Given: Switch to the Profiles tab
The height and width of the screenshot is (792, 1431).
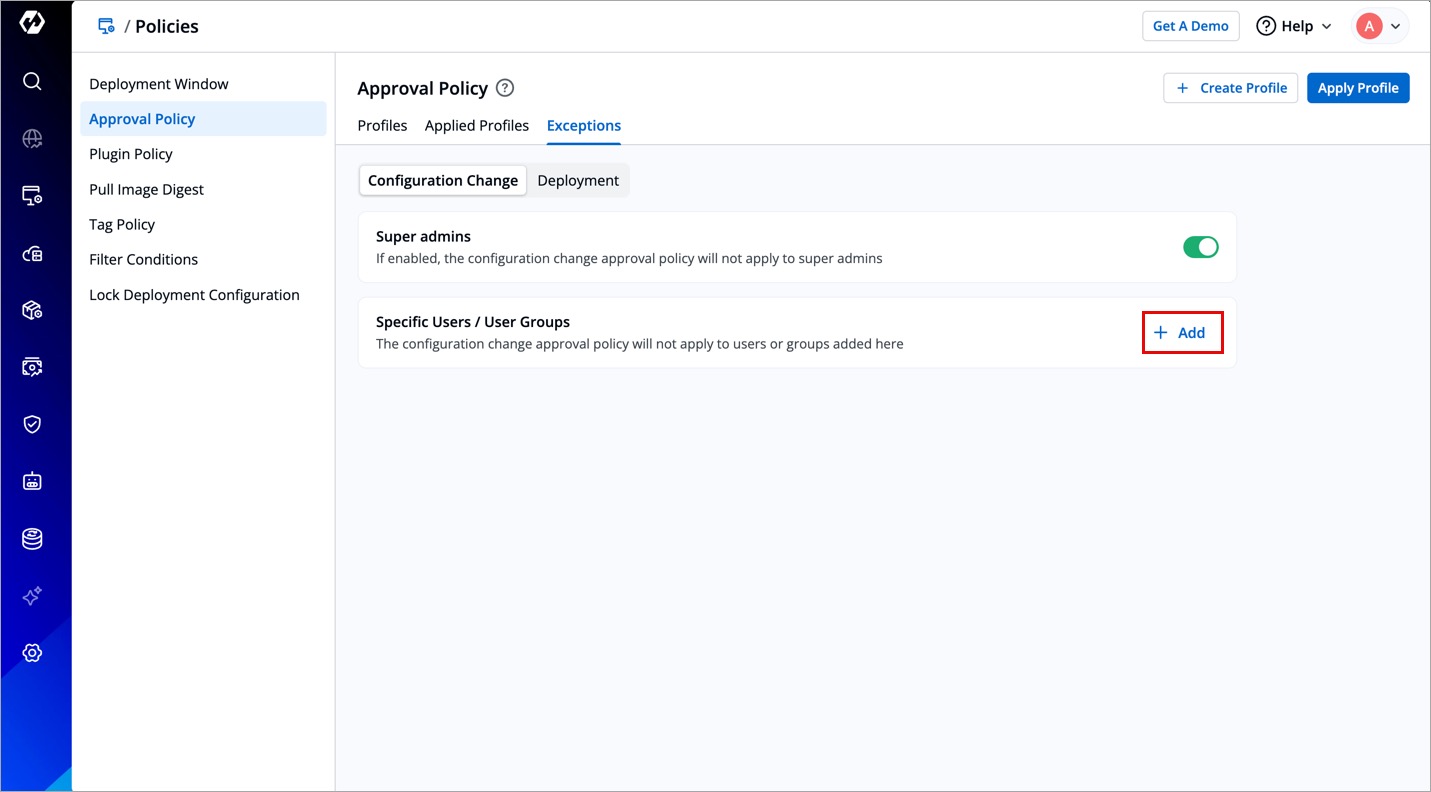Looking at the screenshot, I should point(382,126).
